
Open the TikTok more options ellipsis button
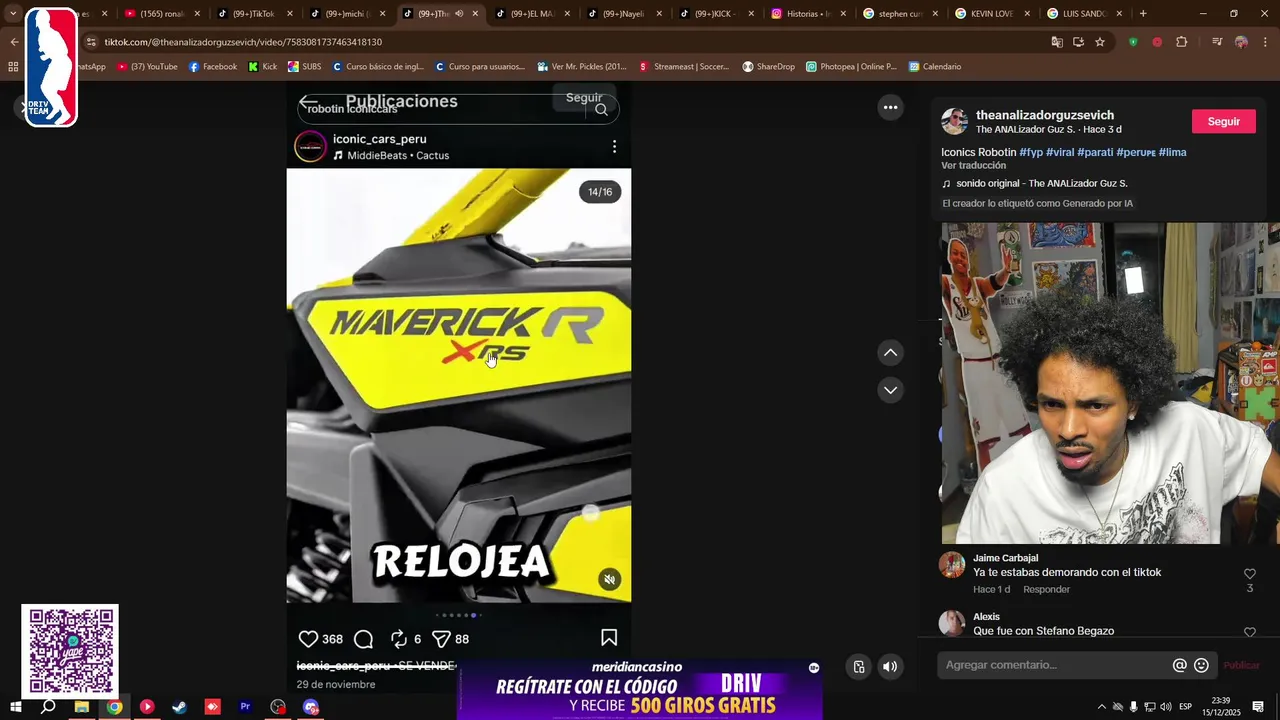click(x=890, y=107)
